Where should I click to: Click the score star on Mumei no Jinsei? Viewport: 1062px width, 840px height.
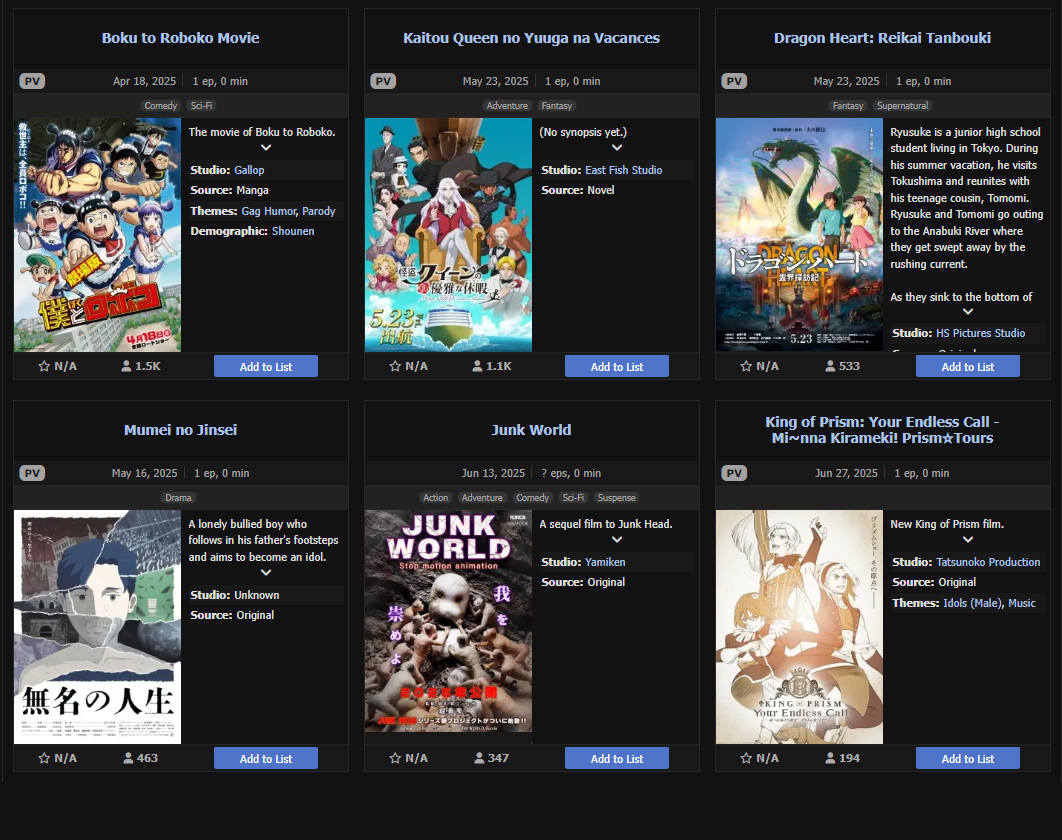(x=44, y=758)
